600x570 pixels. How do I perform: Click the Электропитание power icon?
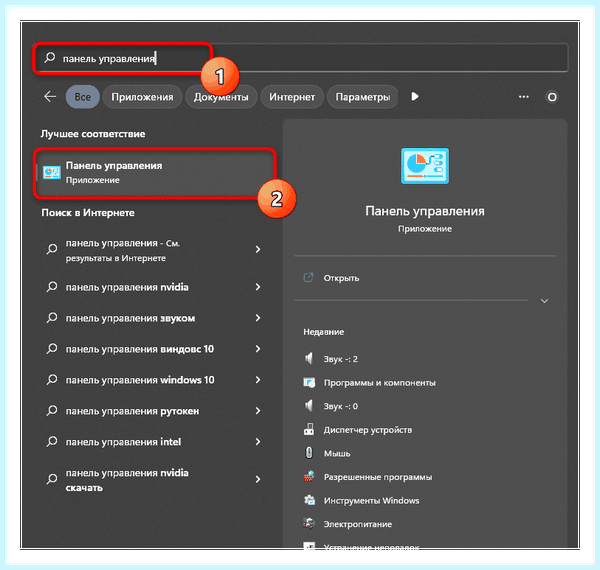[309, 523]
